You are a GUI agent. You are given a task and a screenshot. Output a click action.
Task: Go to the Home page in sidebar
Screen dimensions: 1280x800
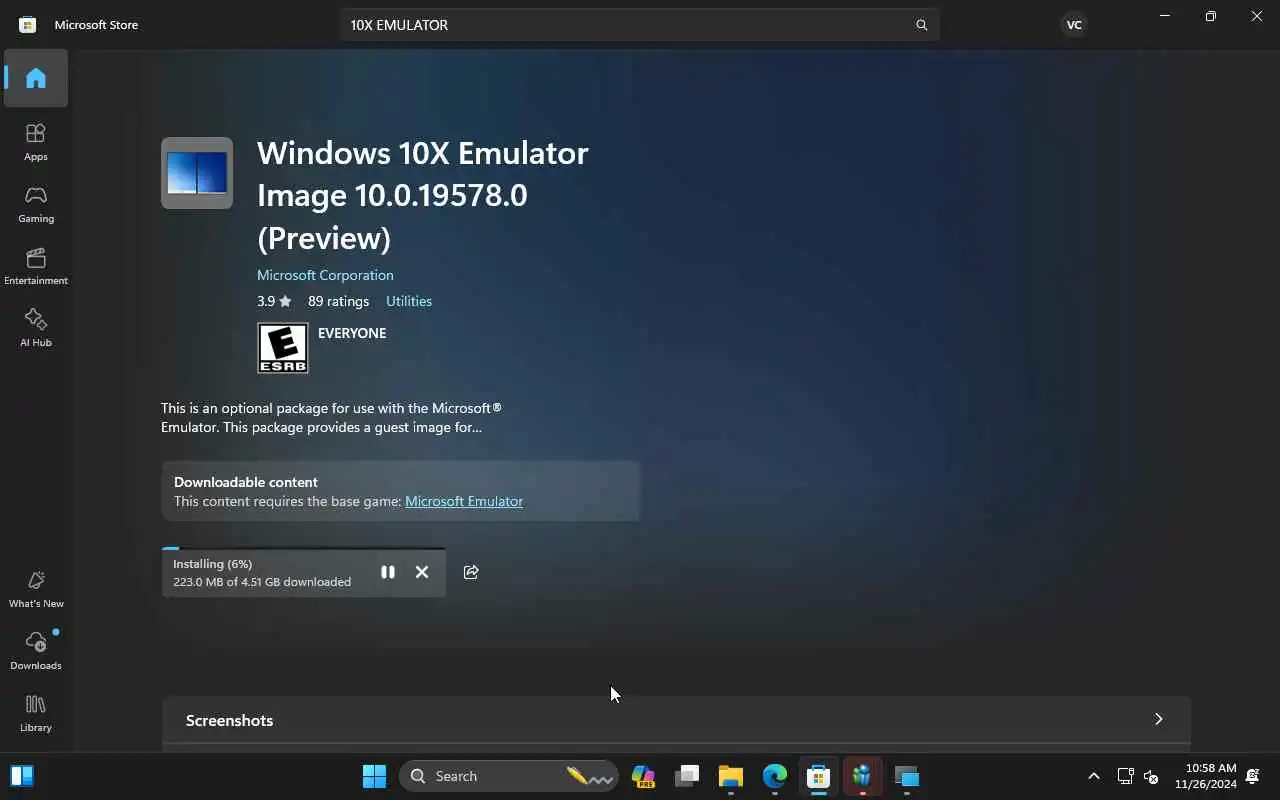(36, 78)
